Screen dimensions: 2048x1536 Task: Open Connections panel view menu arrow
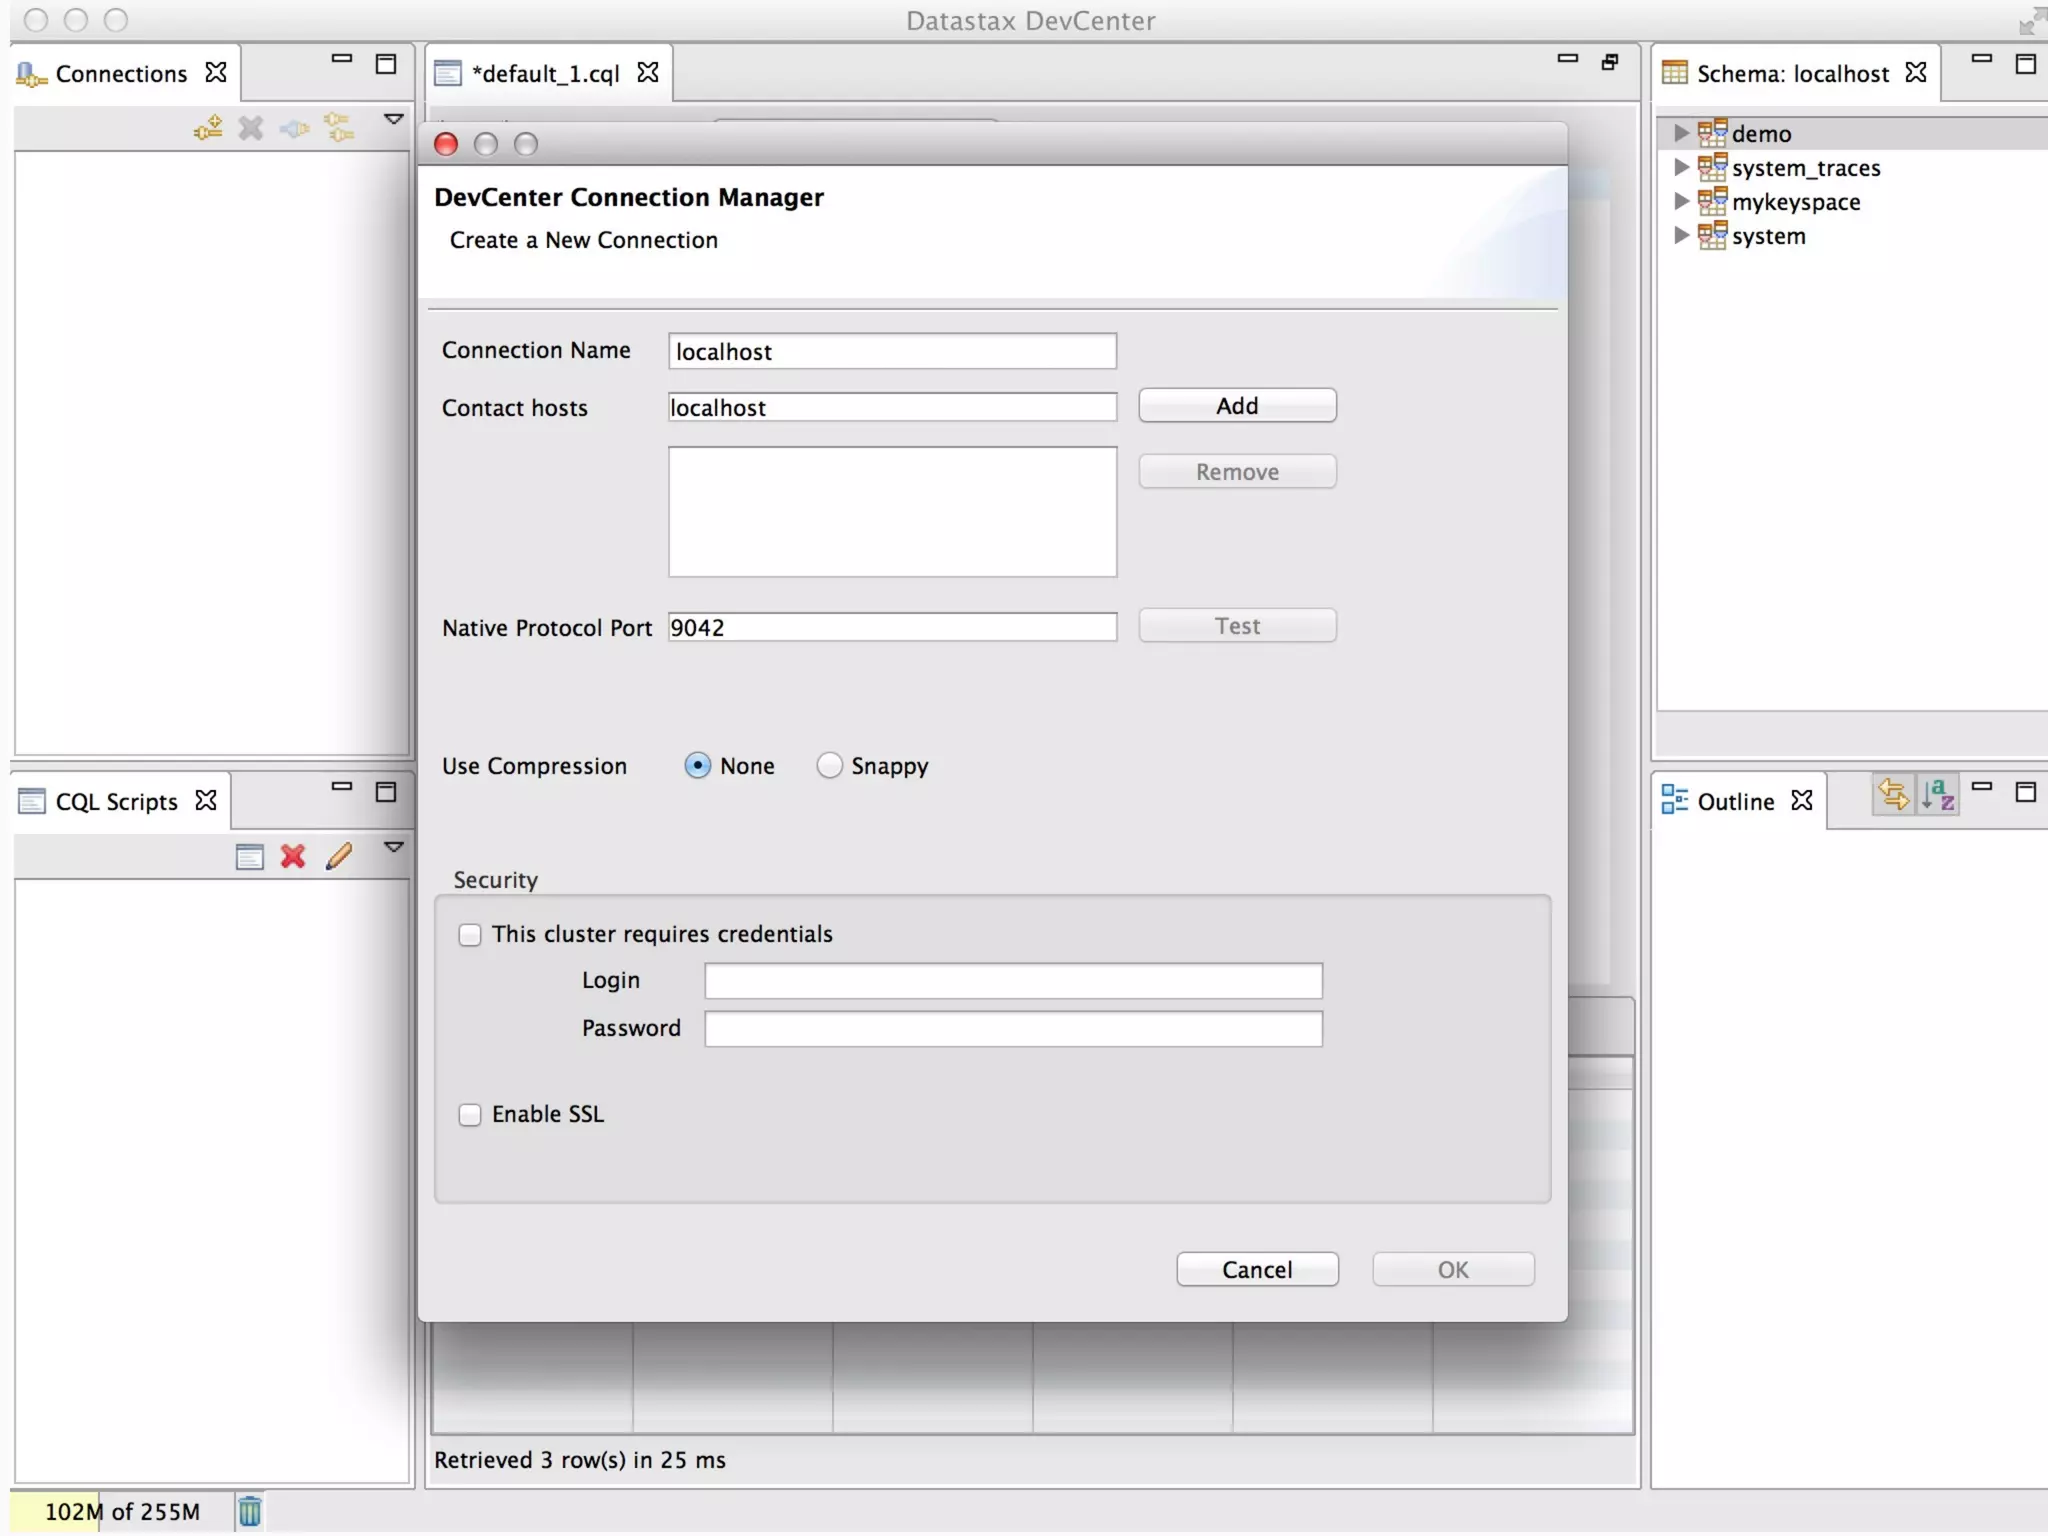394,119
